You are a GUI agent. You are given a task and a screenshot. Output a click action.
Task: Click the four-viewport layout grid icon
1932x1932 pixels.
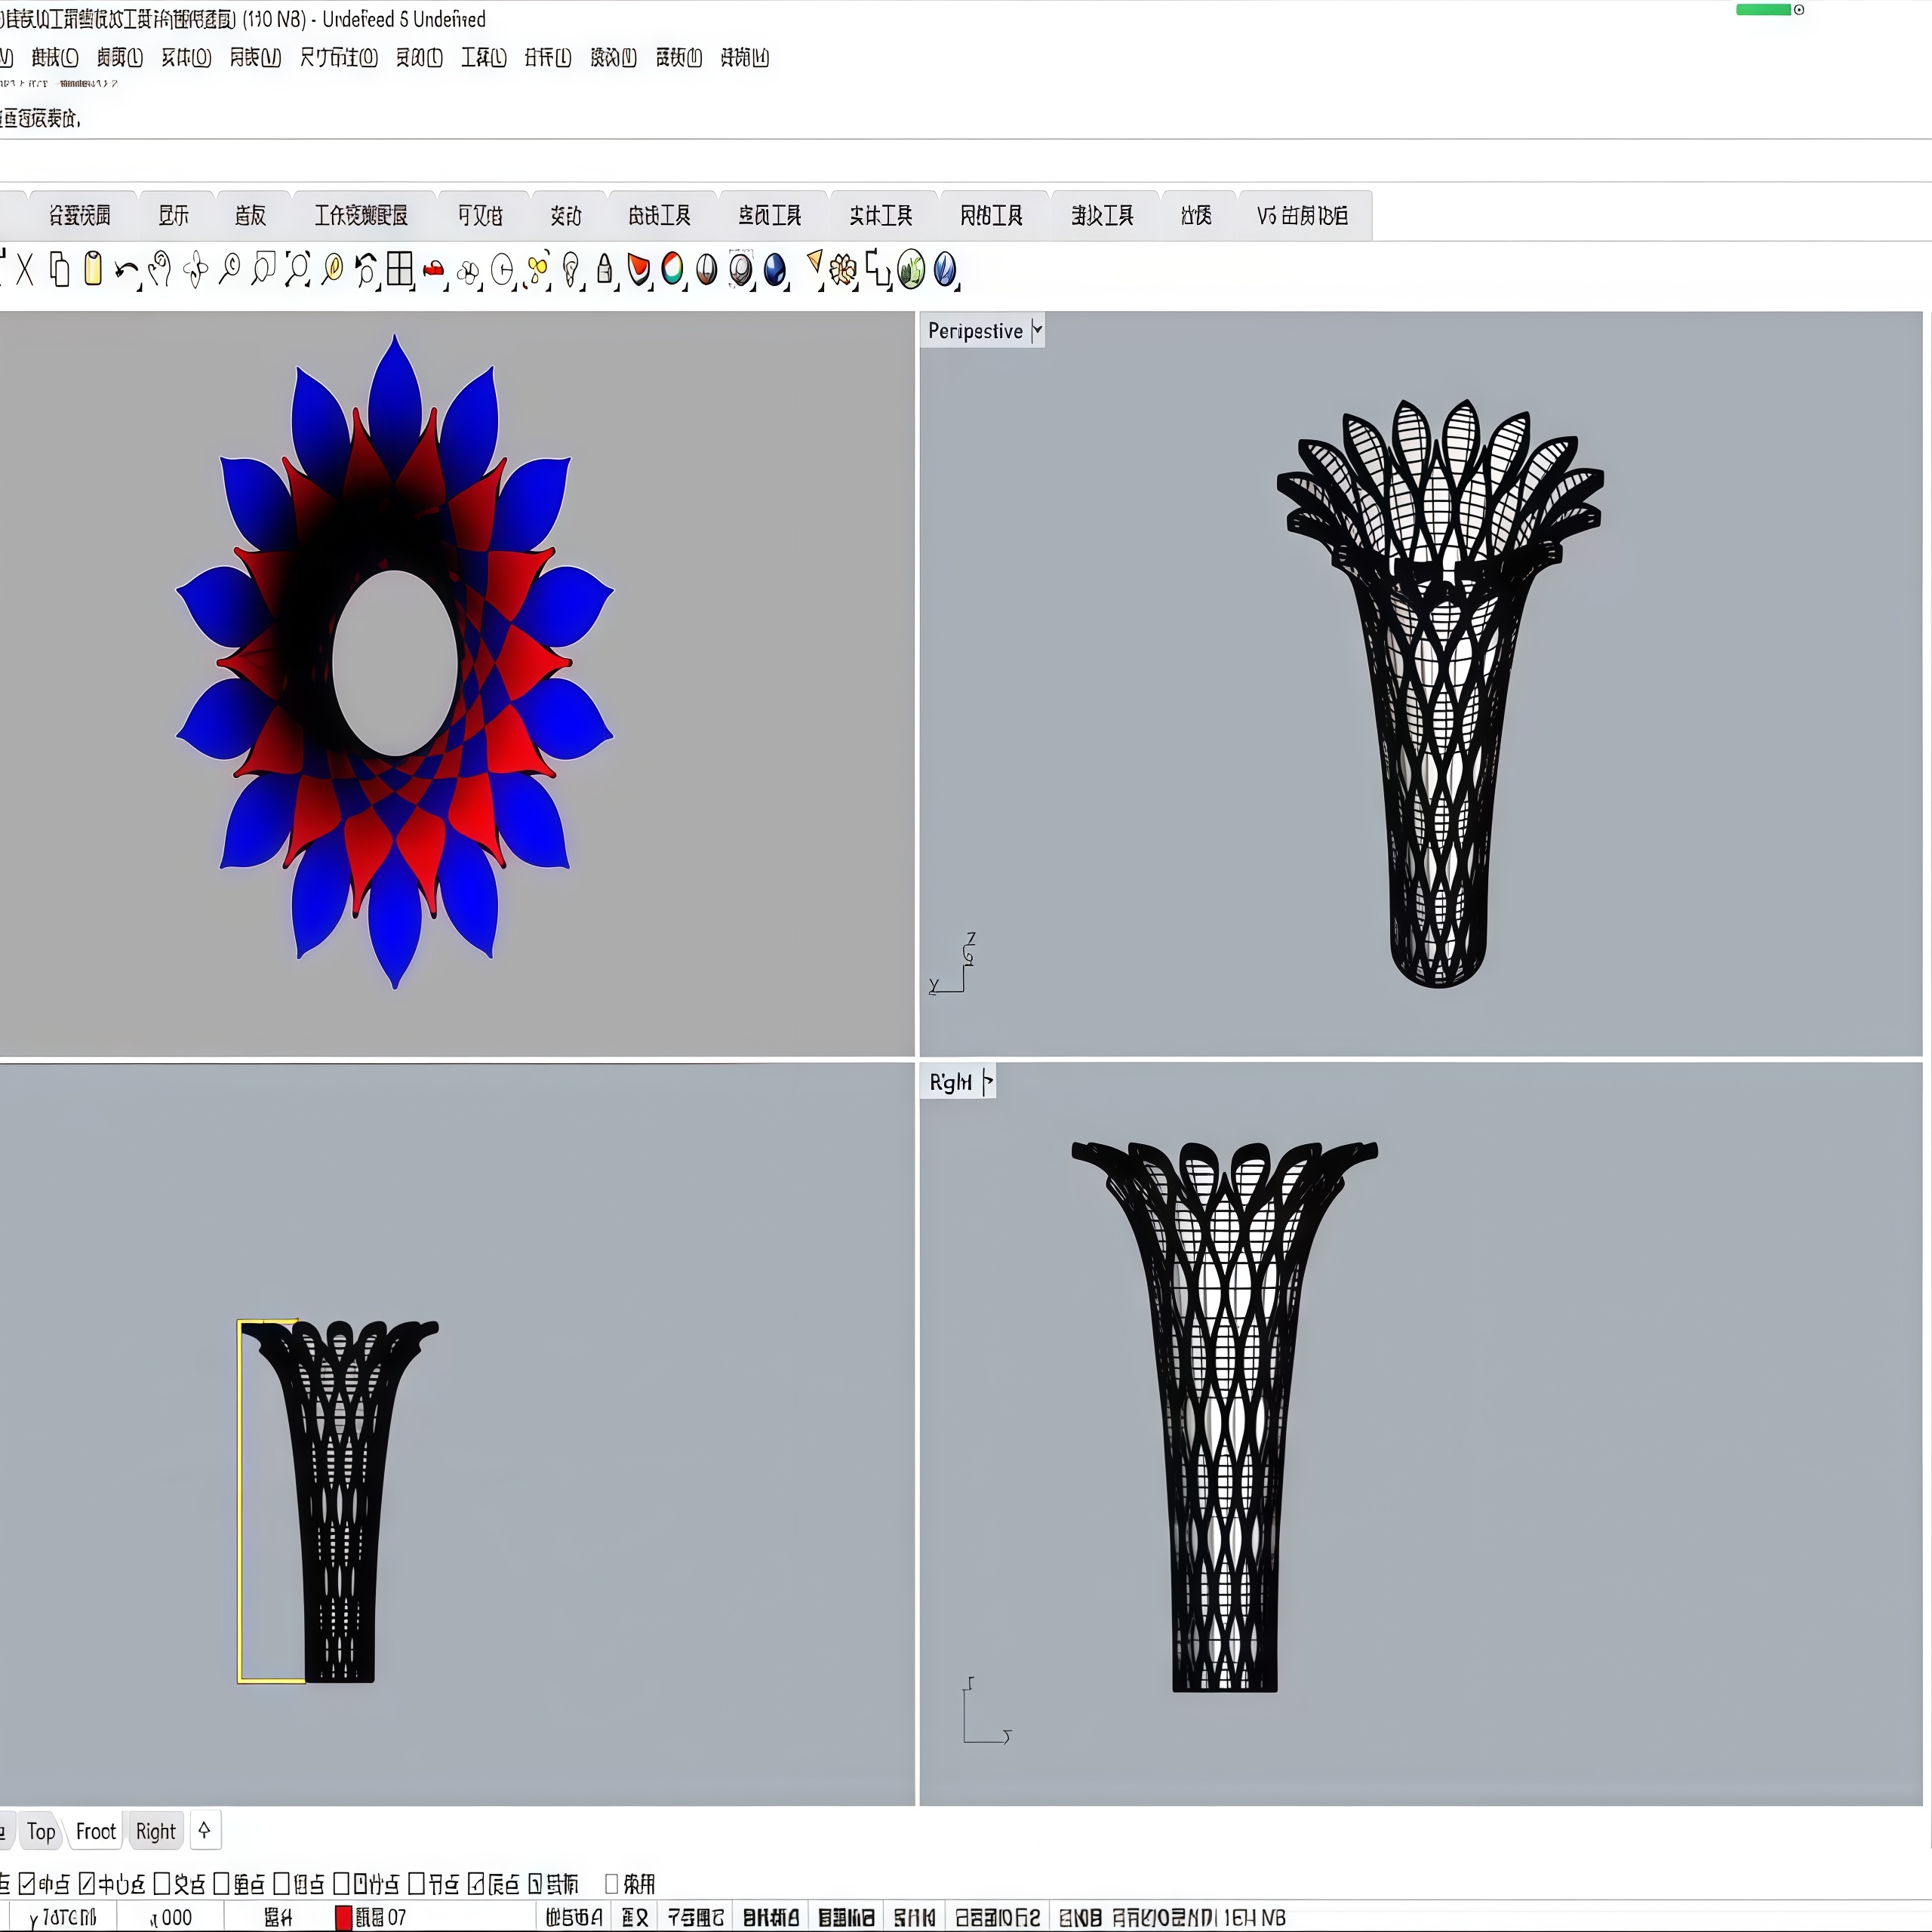(400, 270)
